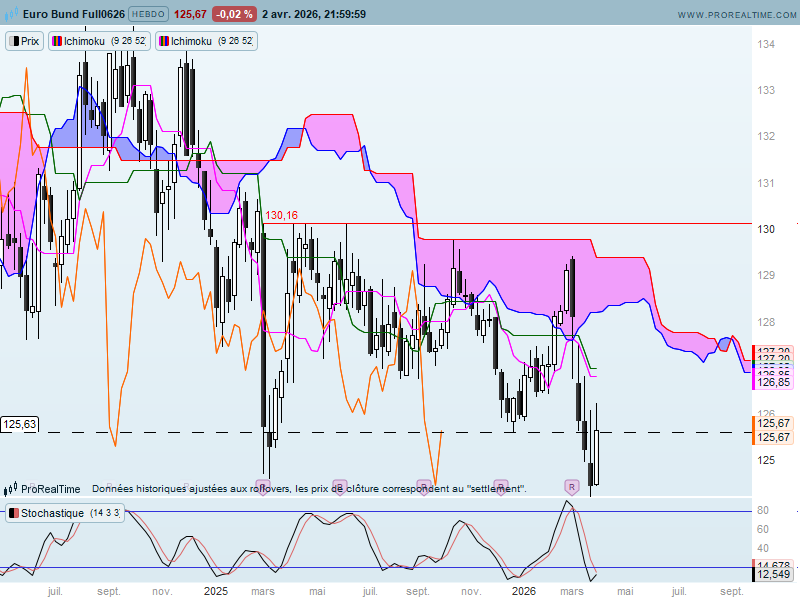Click the first Ichimoku indicator color icon
This screenshot has width=800, height=600.
[56, 41]
